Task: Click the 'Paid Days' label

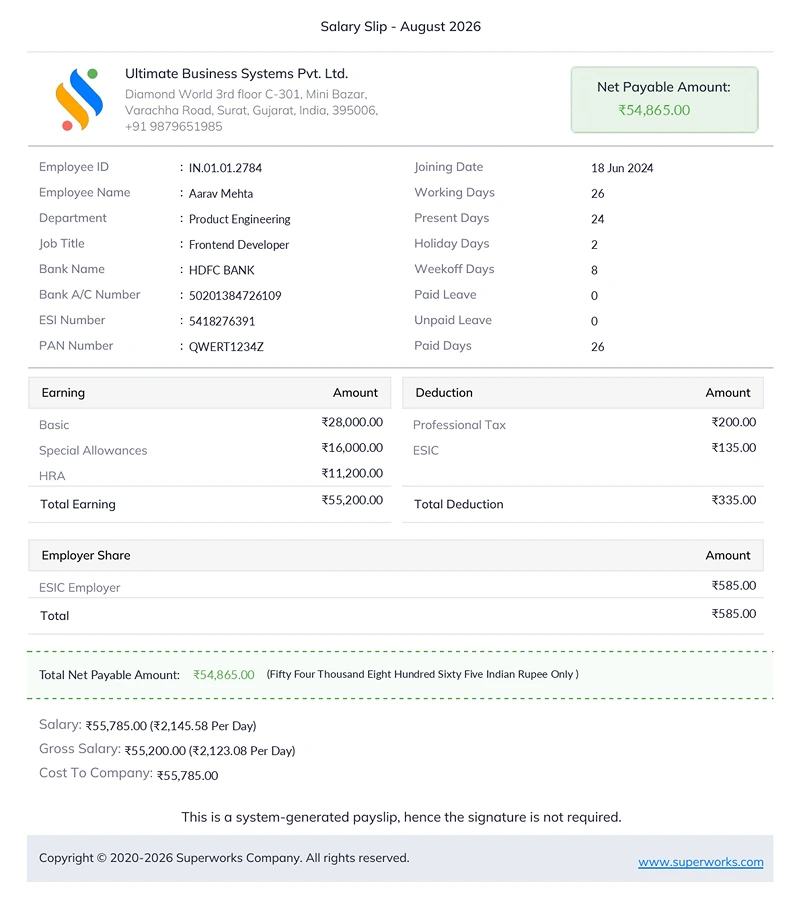Action: pyautogui.click(x=443, y=346)
